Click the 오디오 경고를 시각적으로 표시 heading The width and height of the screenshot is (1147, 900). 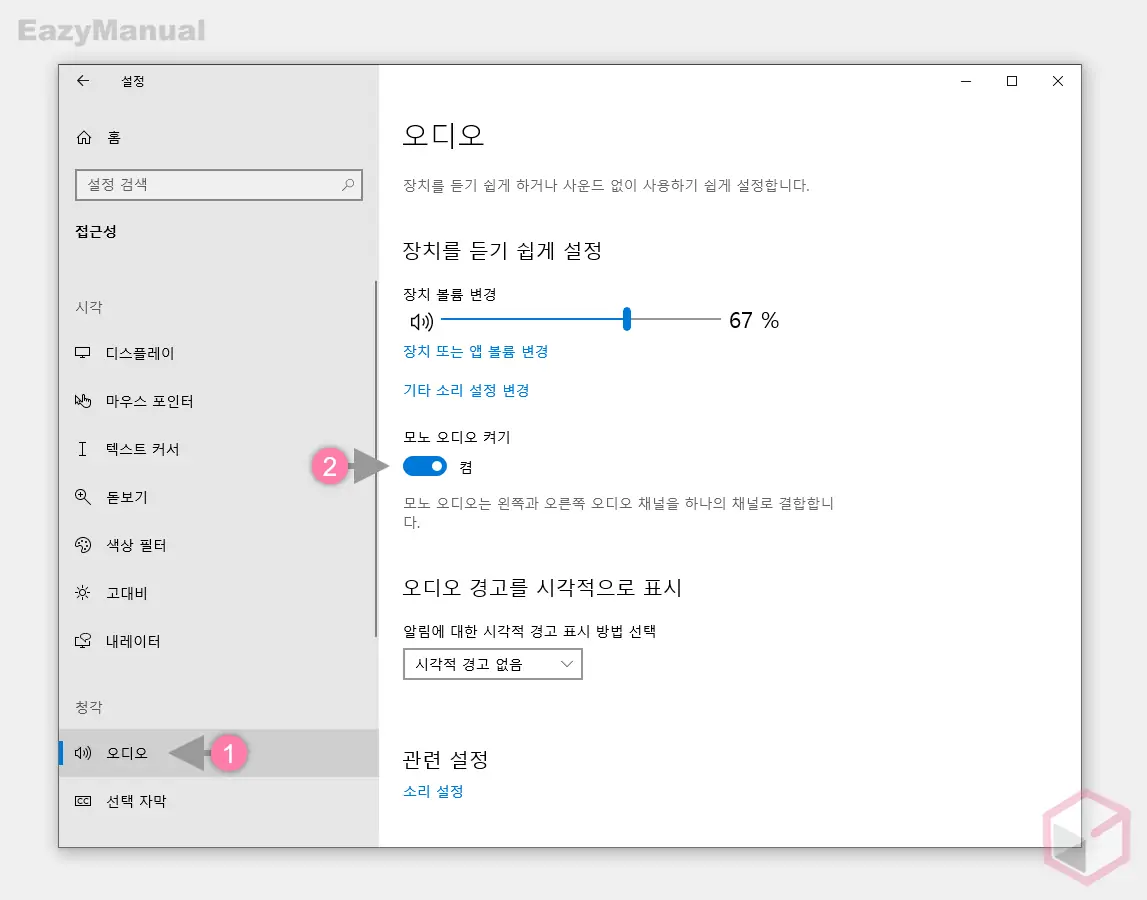tap(542, 588)
